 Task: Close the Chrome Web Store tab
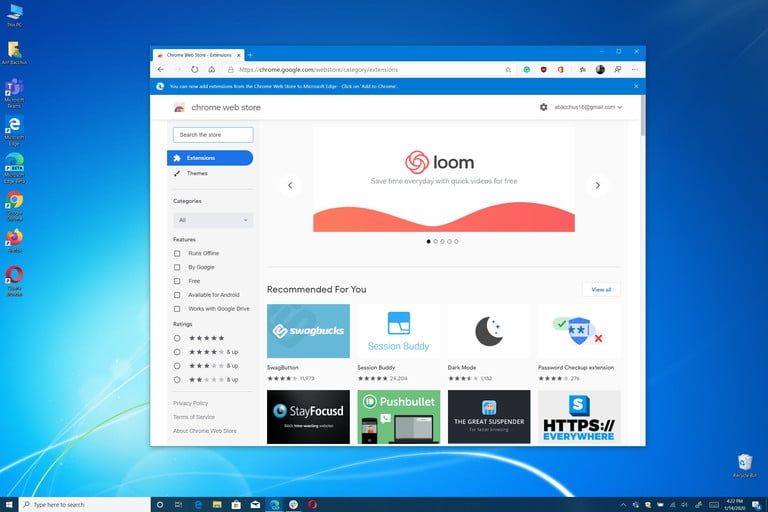(x=239, y=55)
